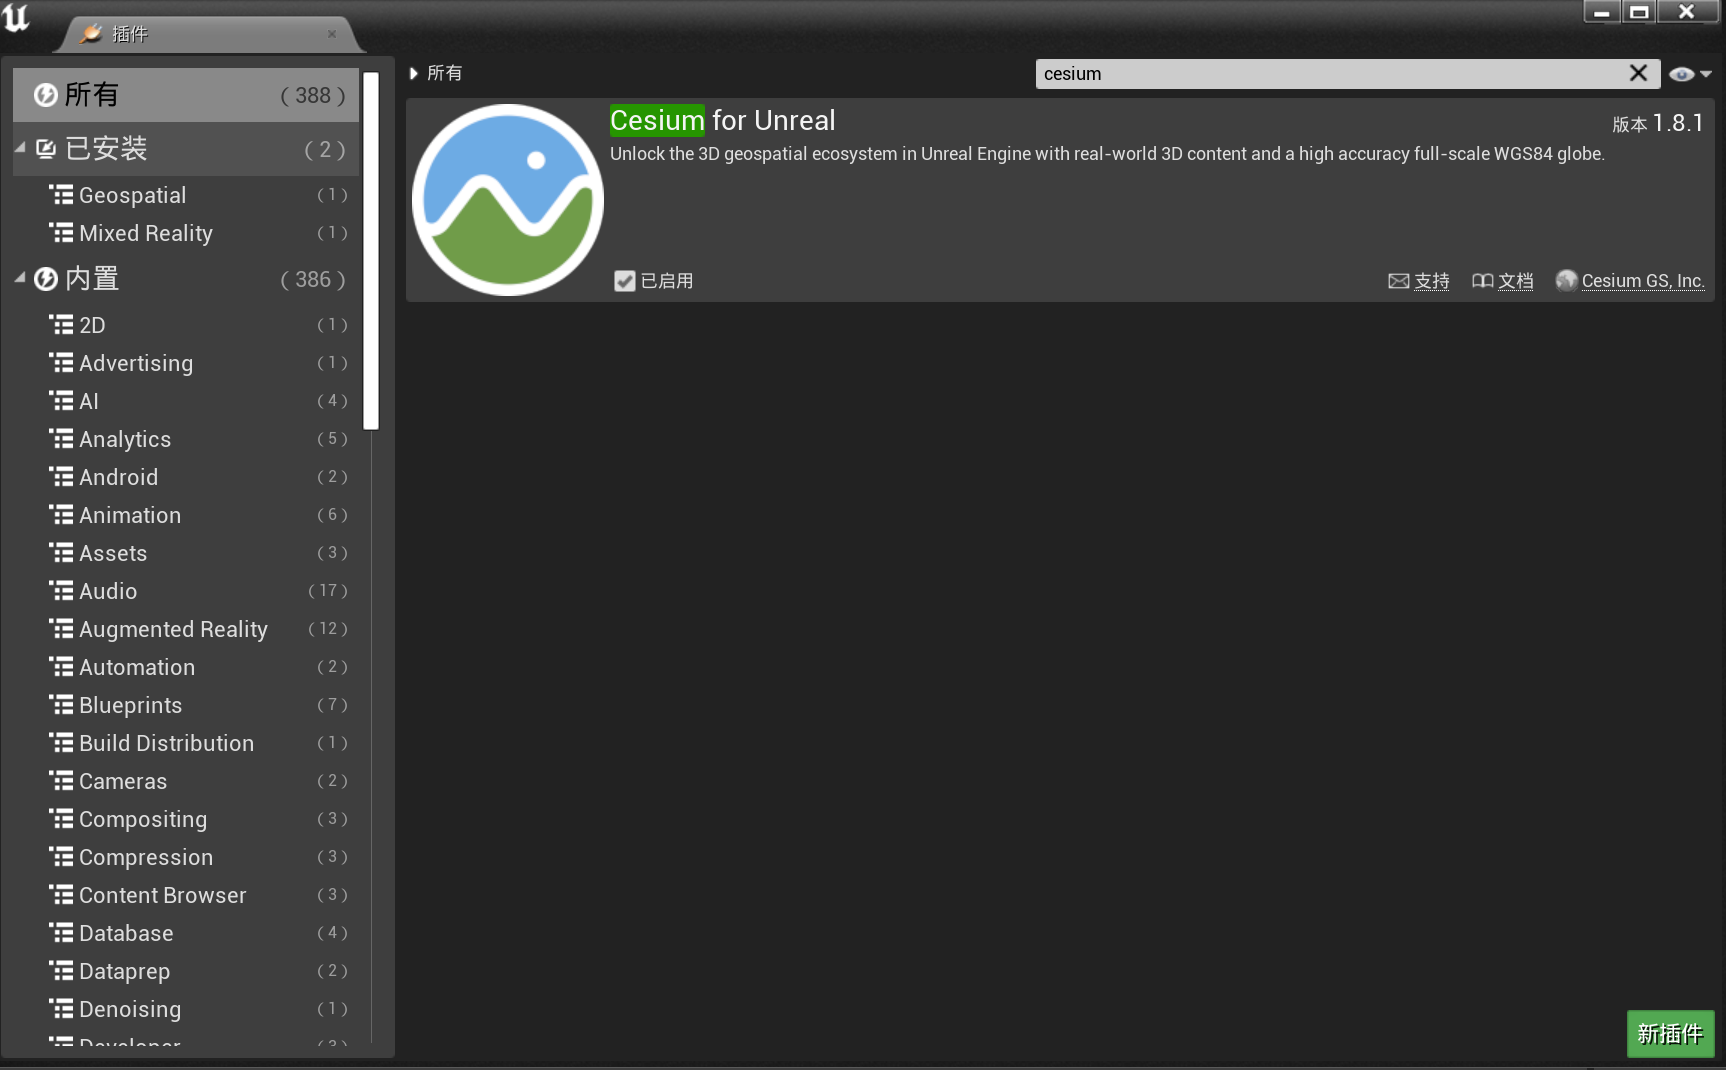
Task: Collapse the 已安装 category arrow
Action: pos(20,147)
